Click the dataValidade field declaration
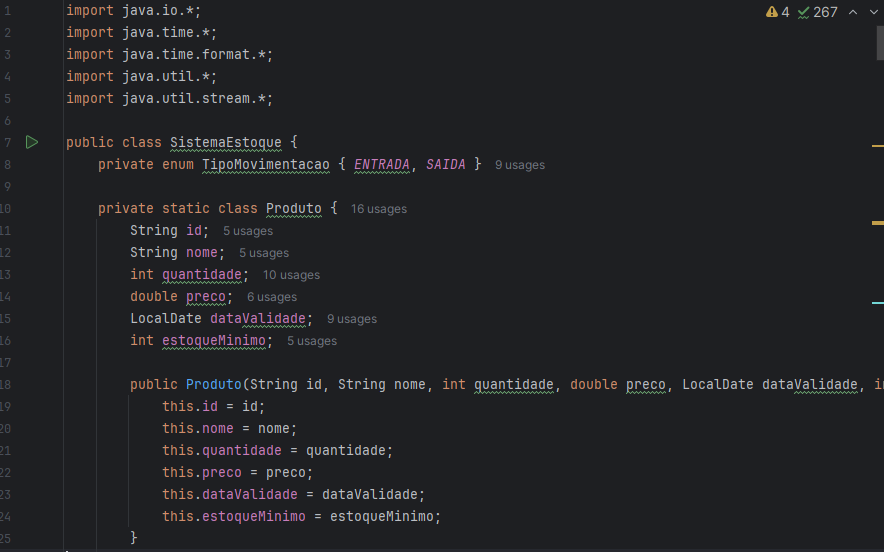 222,319
